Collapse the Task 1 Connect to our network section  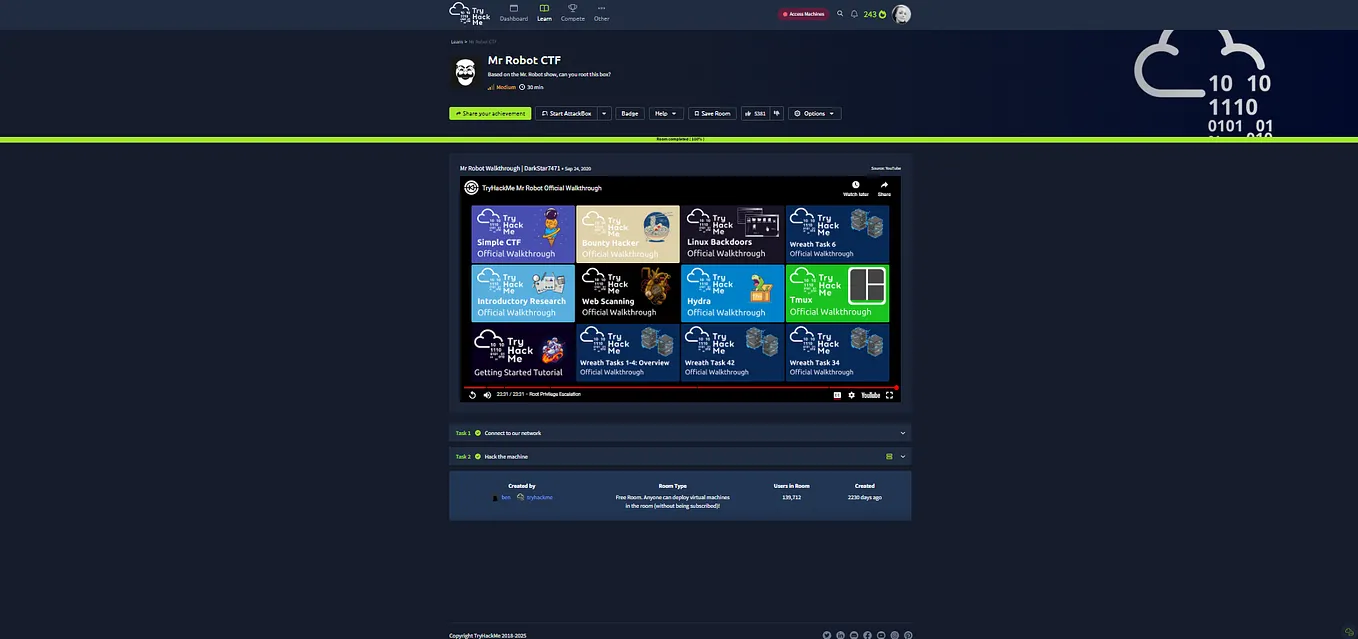pos(902,433)
